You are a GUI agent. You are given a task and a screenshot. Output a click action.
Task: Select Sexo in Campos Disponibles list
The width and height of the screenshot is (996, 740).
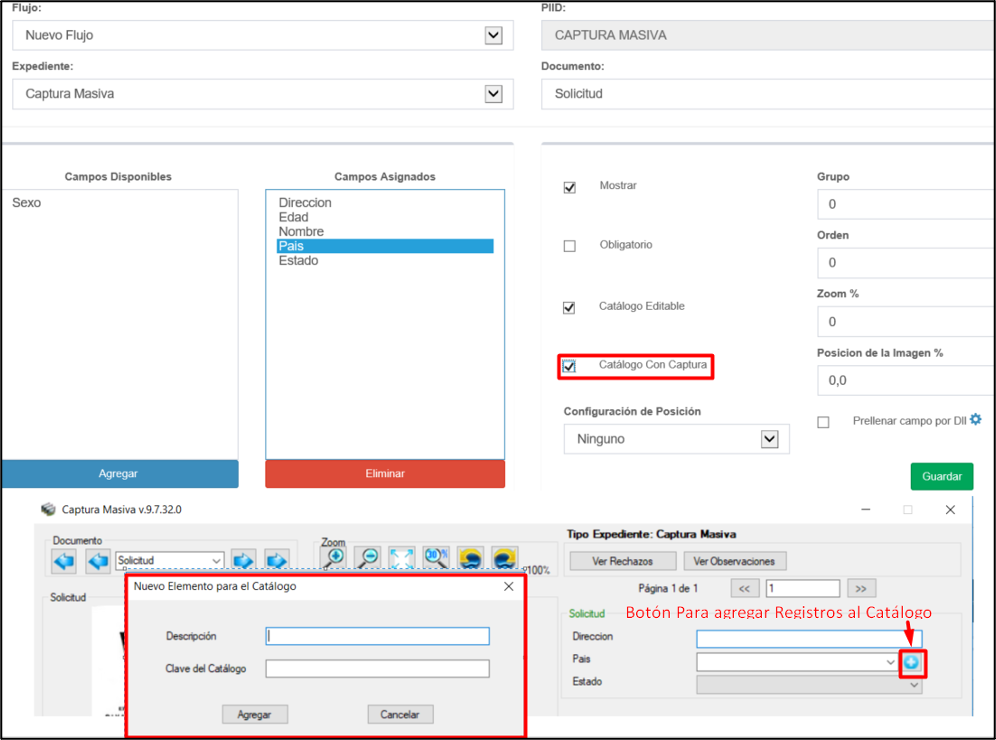pos(27,203)
